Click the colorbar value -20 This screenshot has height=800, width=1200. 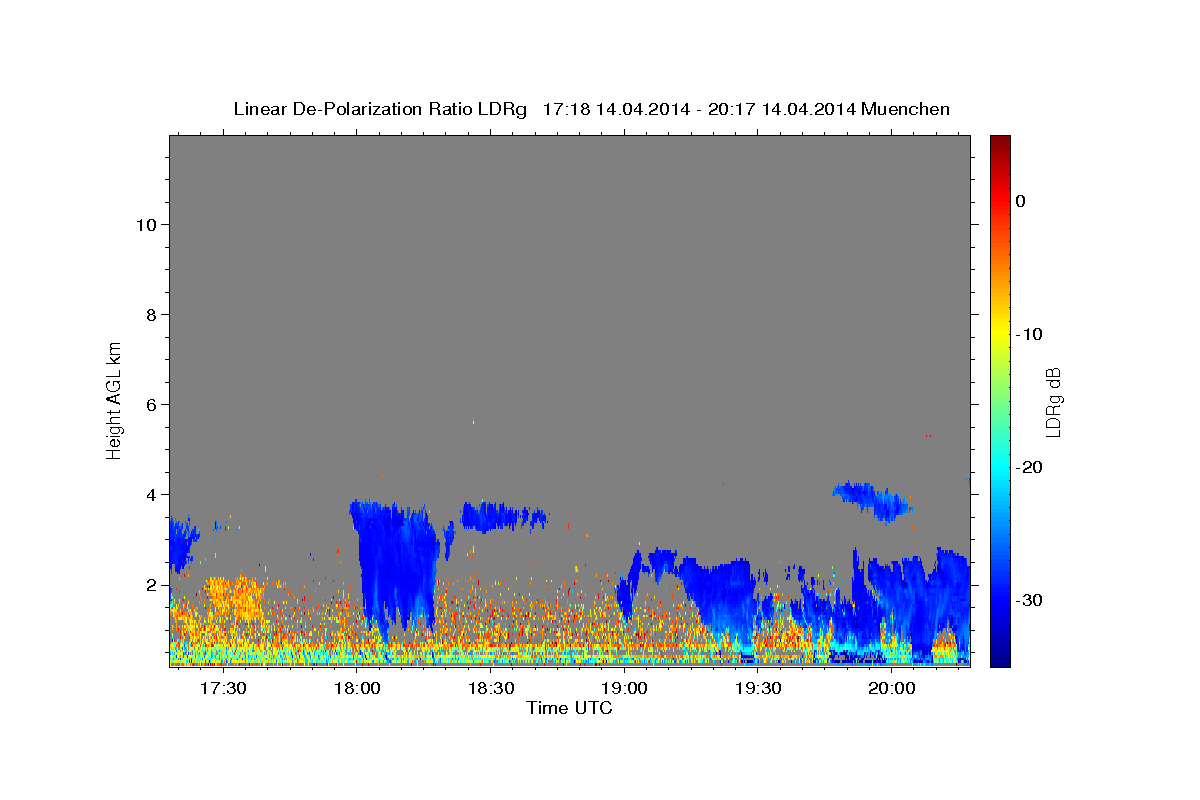1030,467
